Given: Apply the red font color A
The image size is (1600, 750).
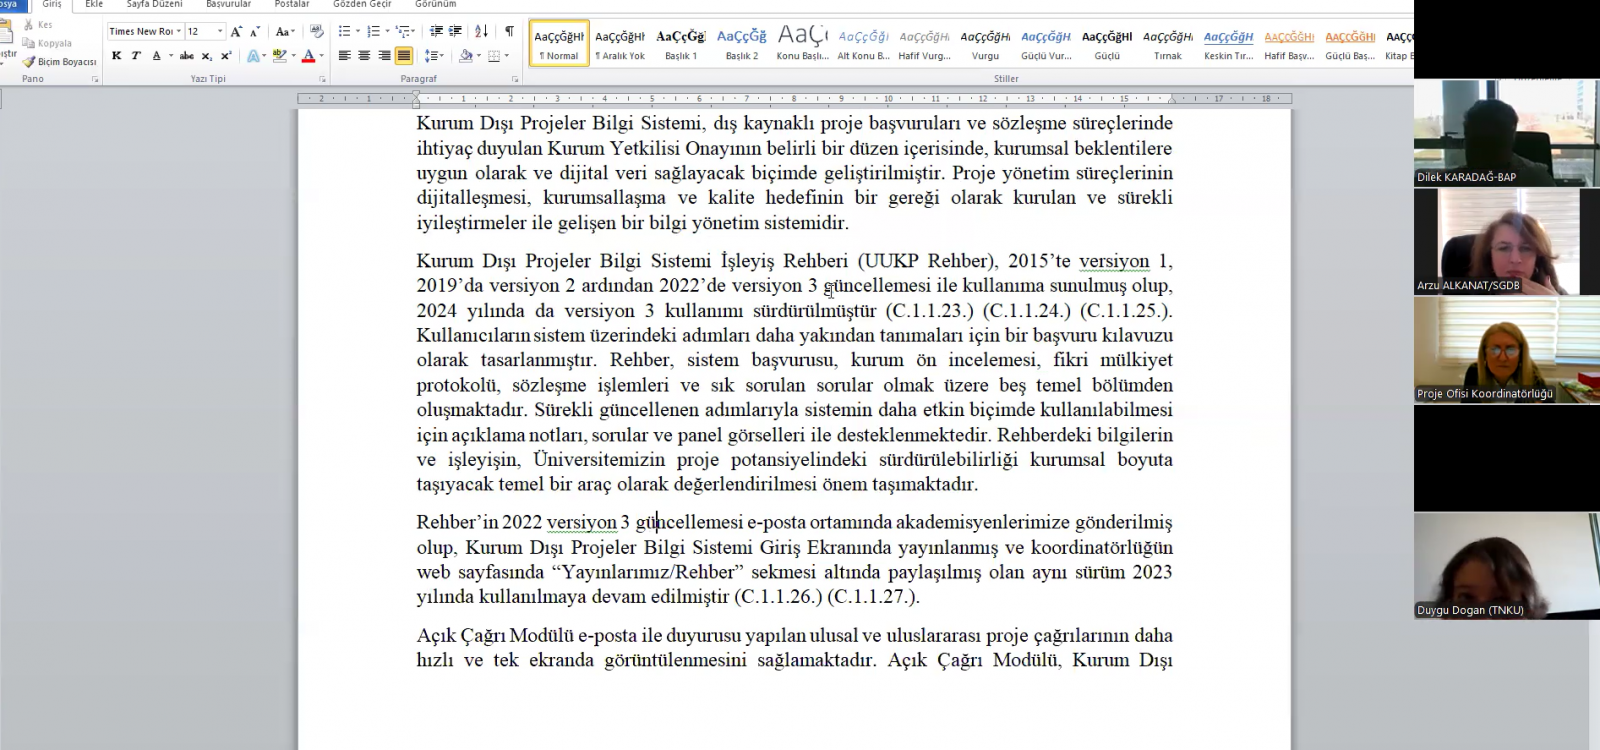Looking at the screenshot, I should (308, 56).
